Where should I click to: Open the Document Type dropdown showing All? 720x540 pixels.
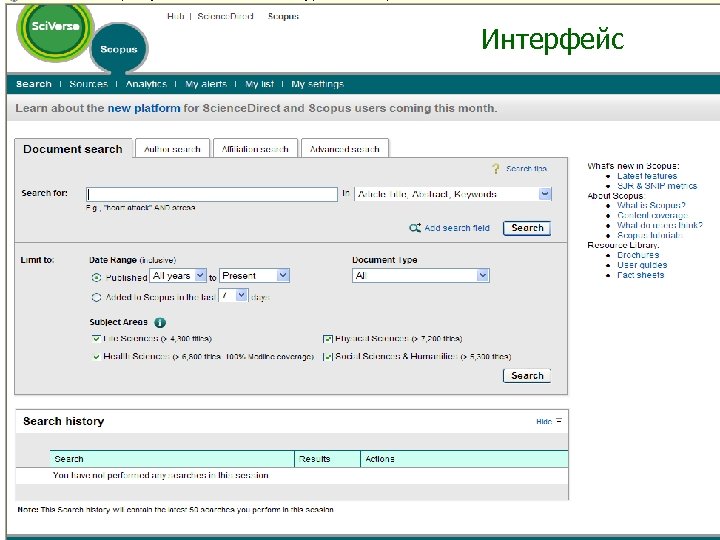(421, 276)
